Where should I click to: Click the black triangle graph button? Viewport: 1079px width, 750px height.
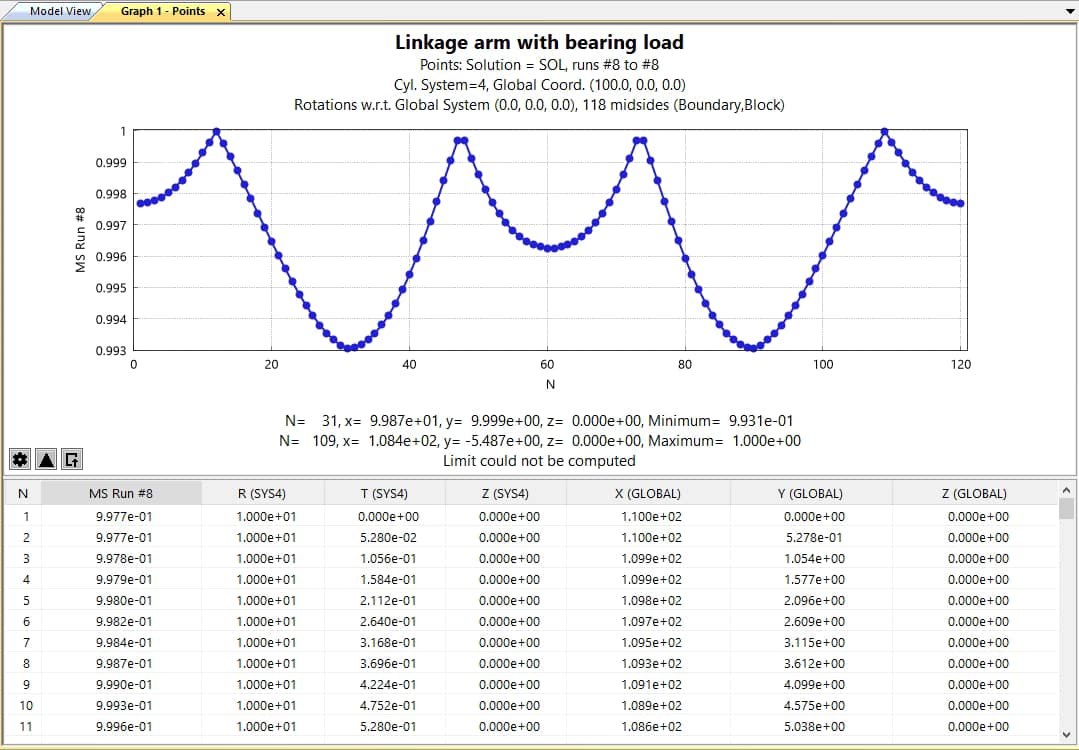[46, 460]
